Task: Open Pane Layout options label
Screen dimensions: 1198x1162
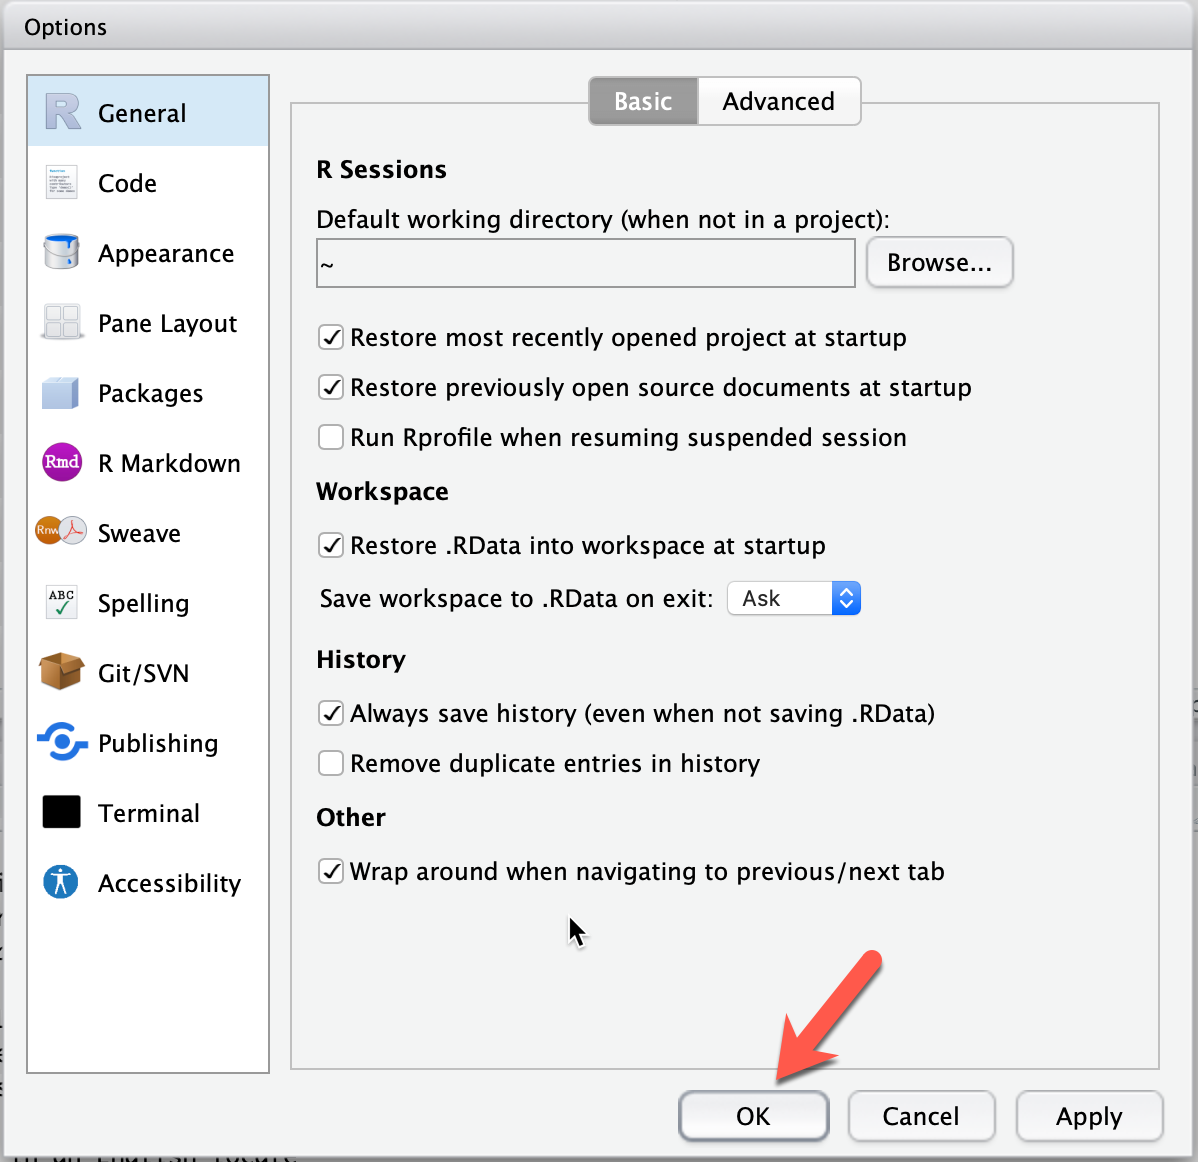Action: point(167,324)
